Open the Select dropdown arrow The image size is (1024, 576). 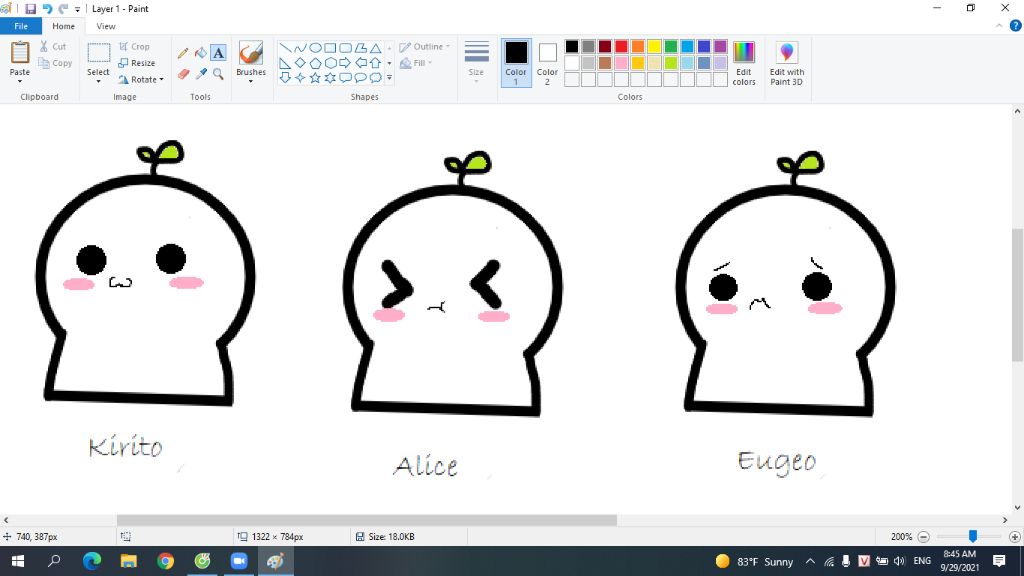[99, 81]
